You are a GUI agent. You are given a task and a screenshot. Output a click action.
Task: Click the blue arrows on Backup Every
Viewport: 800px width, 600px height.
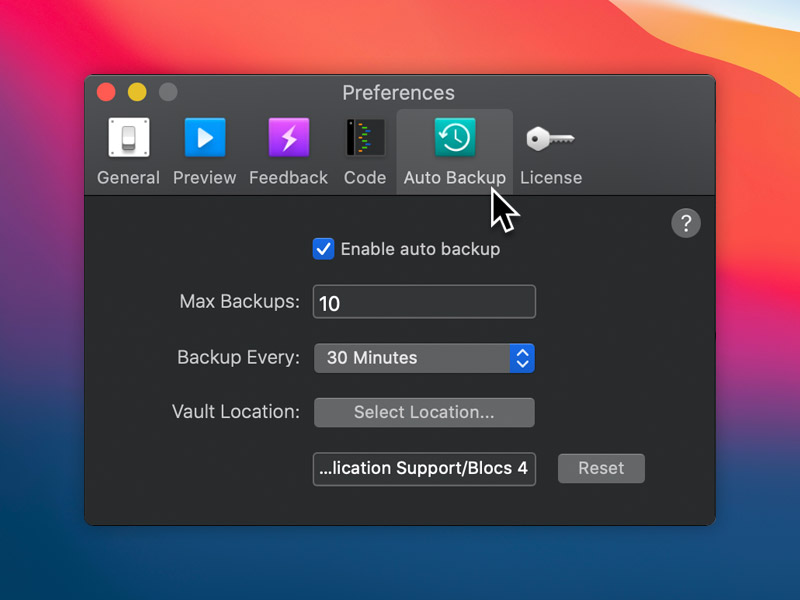click(x=522, y=358)
